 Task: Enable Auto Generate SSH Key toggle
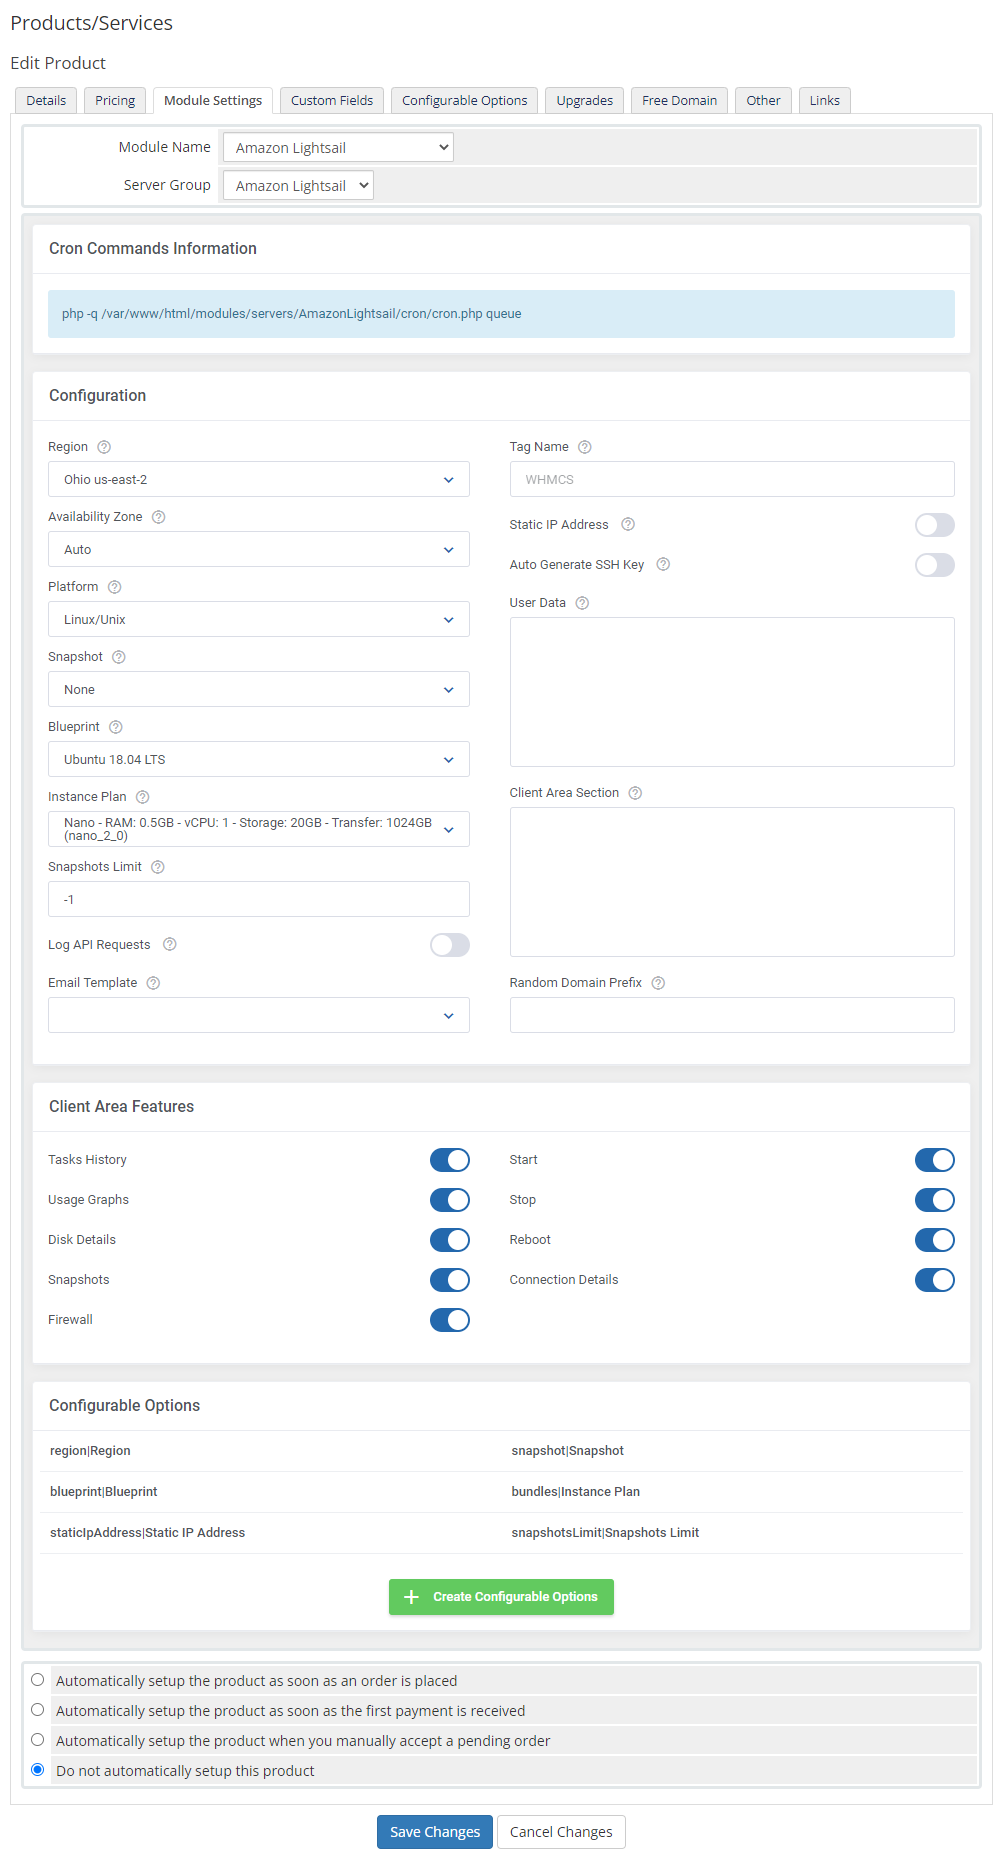pyautogui.click(x=934, y=565)
